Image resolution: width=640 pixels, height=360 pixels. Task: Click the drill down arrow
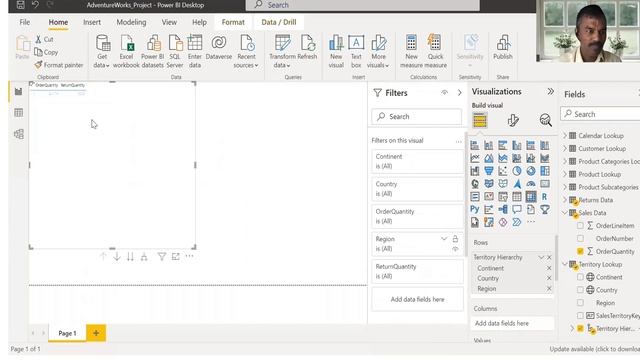[x=117, y=256]
